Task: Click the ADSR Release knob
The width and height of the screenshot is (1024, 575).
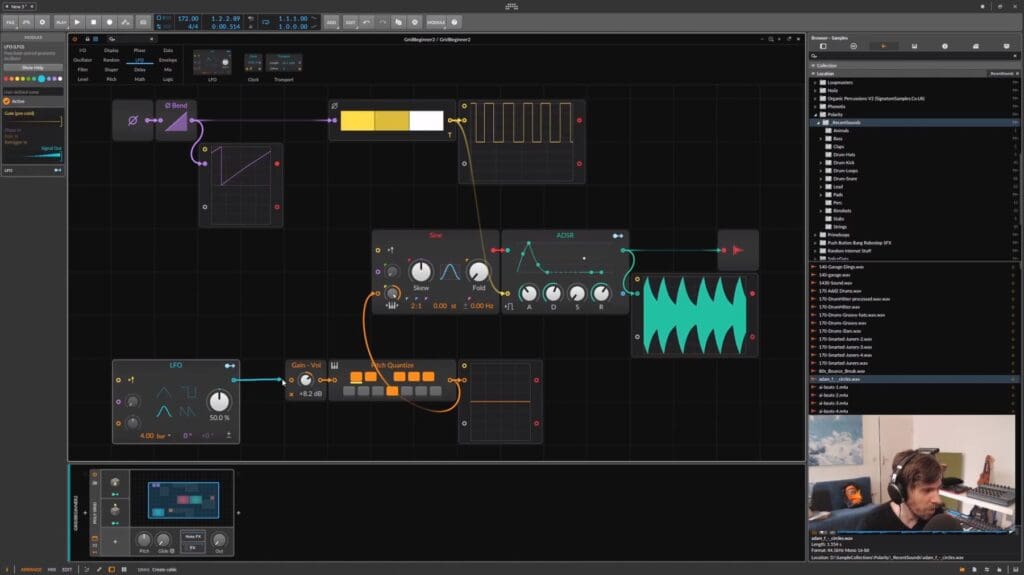Action: 601,293
